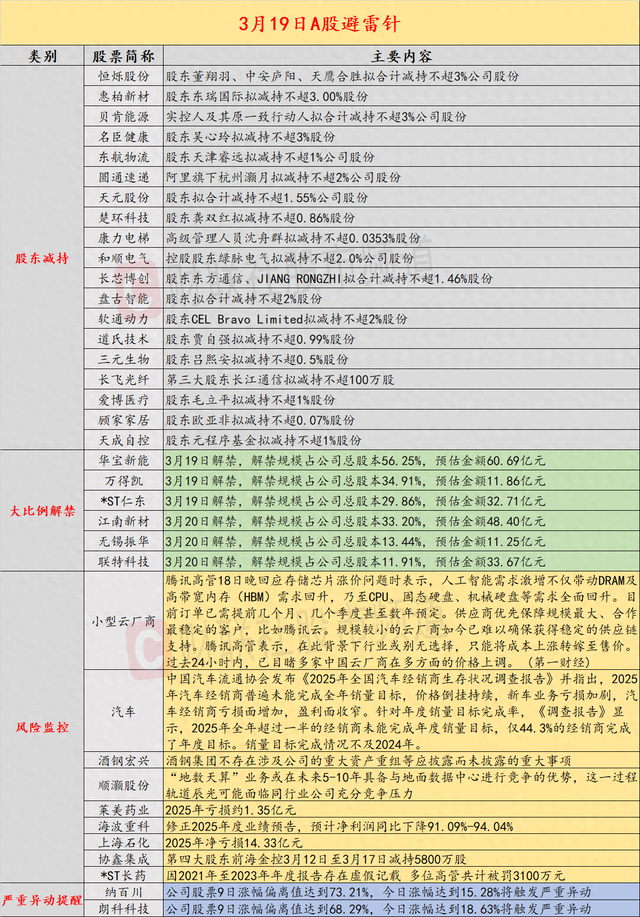Click content mentioning '11.91%' and '33.67亿元'
640x917 pixels.
(355, 561)
